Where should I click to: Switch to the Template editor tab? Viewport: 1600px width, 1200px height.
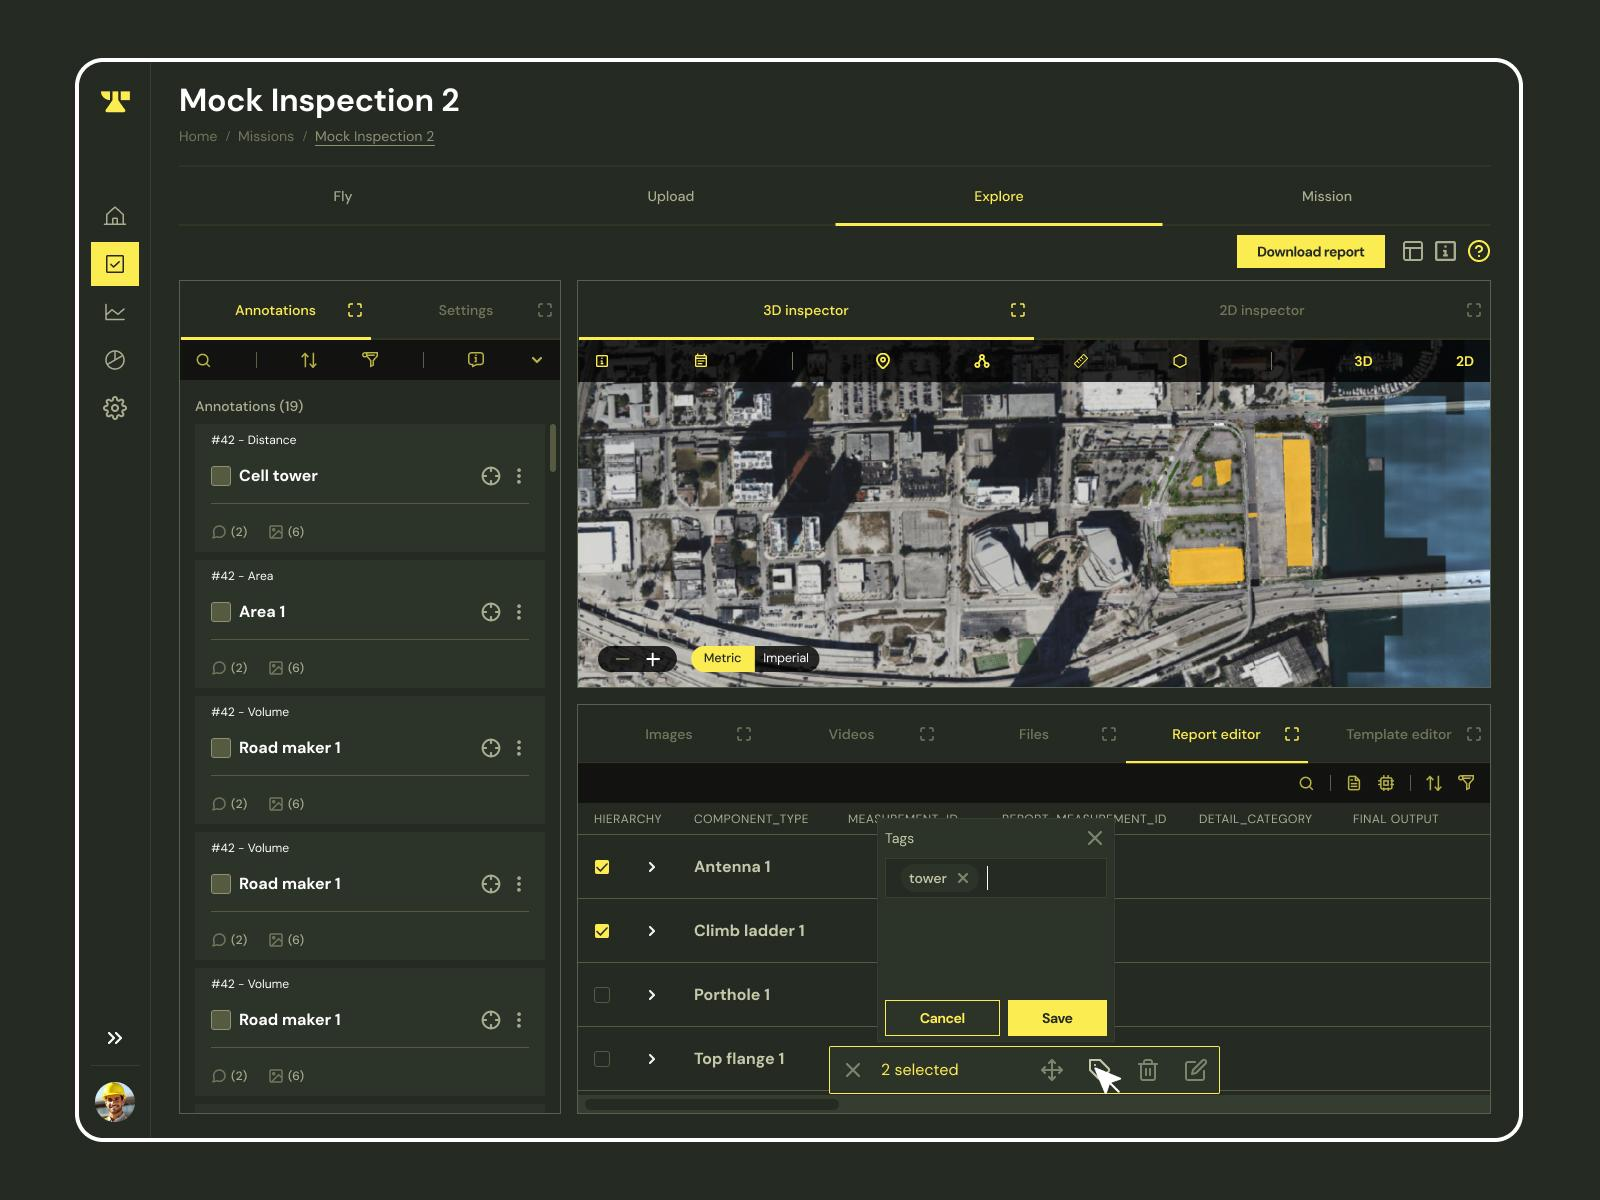coord(1398,734)
